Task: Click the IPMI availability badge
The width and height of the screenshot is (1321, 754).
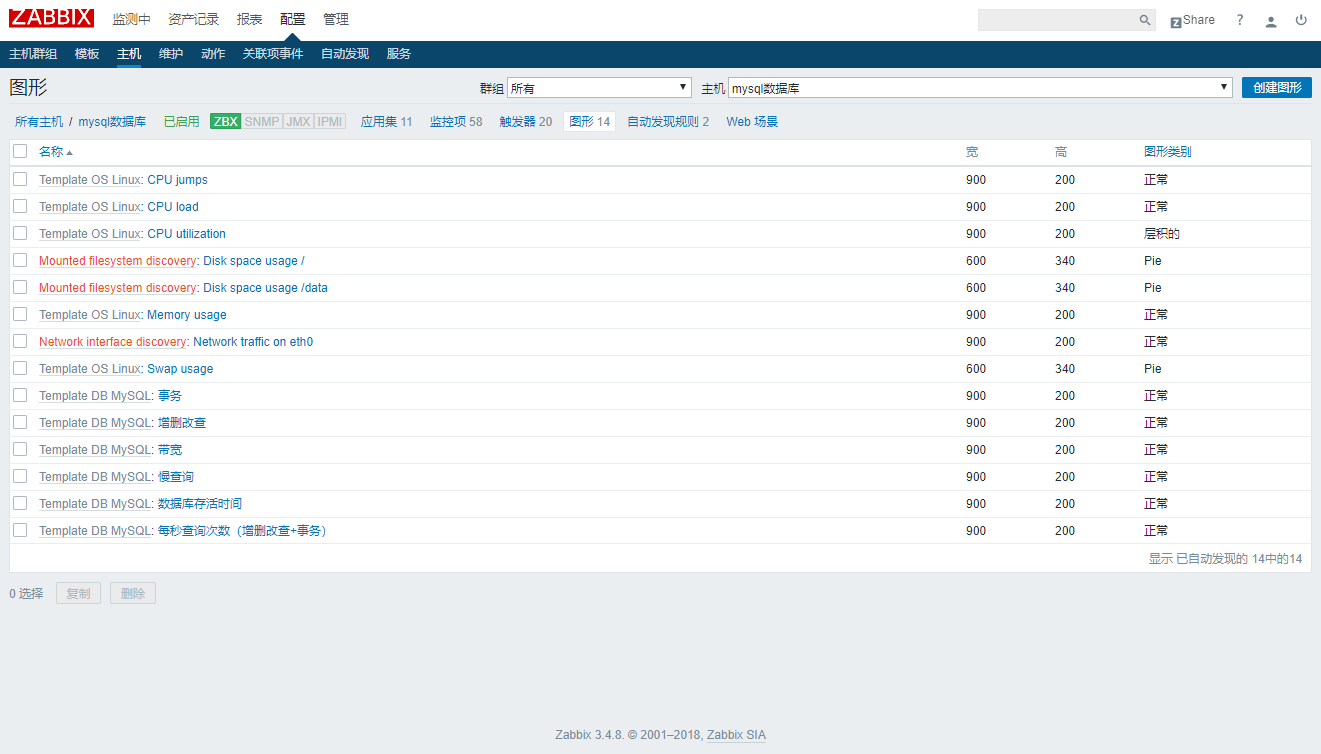Action: (x=330, y=122)
